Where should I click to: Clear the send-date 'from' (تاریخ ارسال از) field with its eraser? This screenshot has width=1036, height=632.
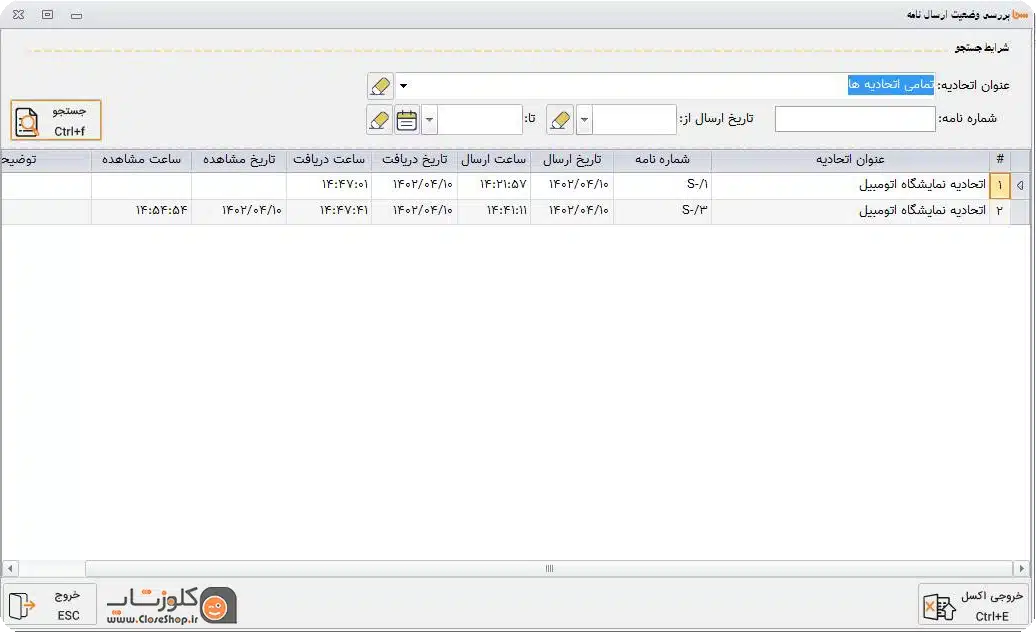[x=560, y=120]
